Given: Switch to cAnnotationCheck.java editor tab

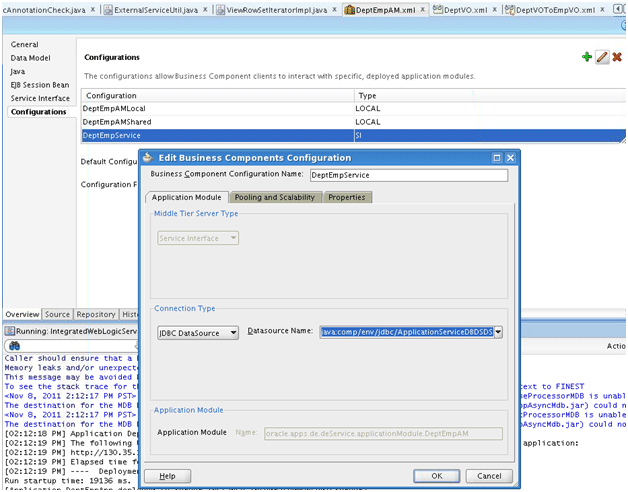Looking at the screenshot, I should pos(44,10).
